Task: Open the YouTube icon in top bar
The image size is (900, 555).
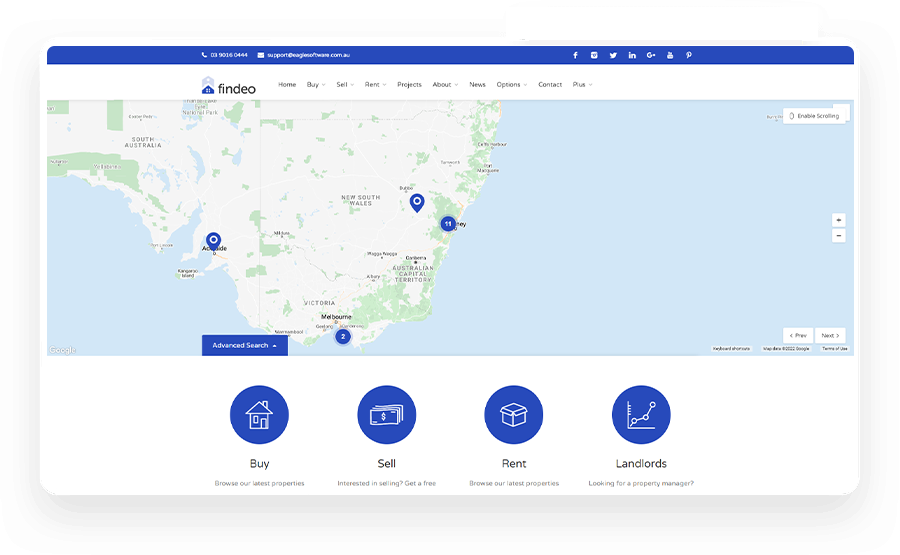Action: tap(670, 55)
